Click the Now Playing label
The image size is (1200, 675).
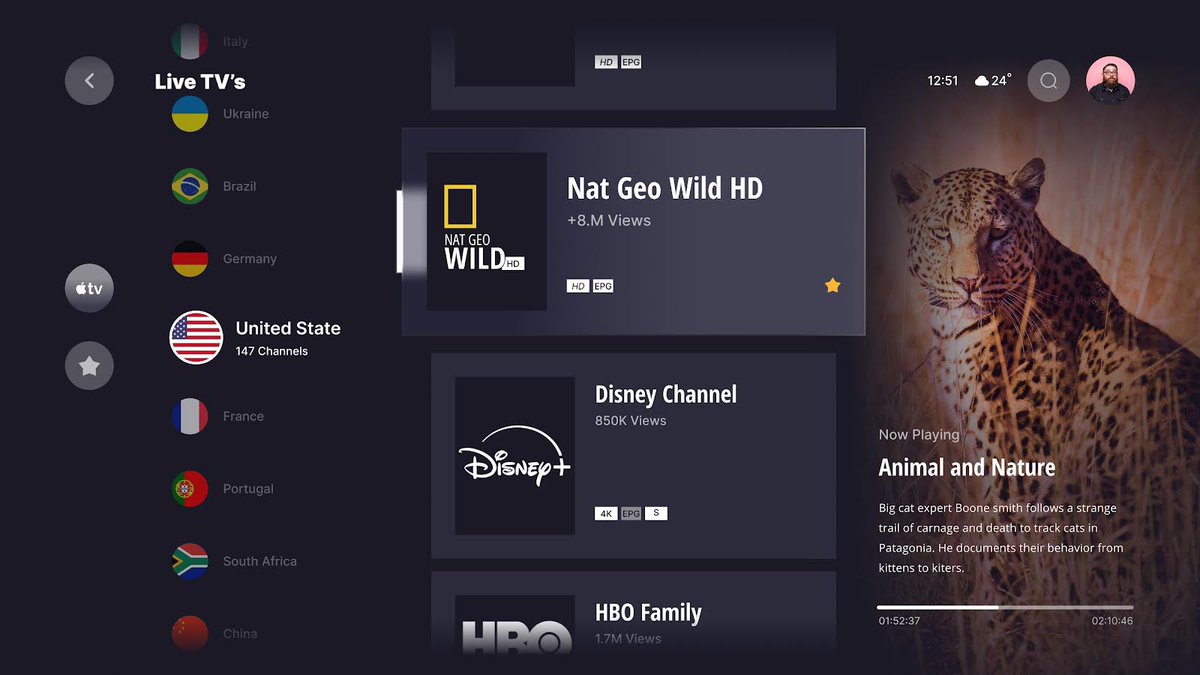click(x=919, y=435)
